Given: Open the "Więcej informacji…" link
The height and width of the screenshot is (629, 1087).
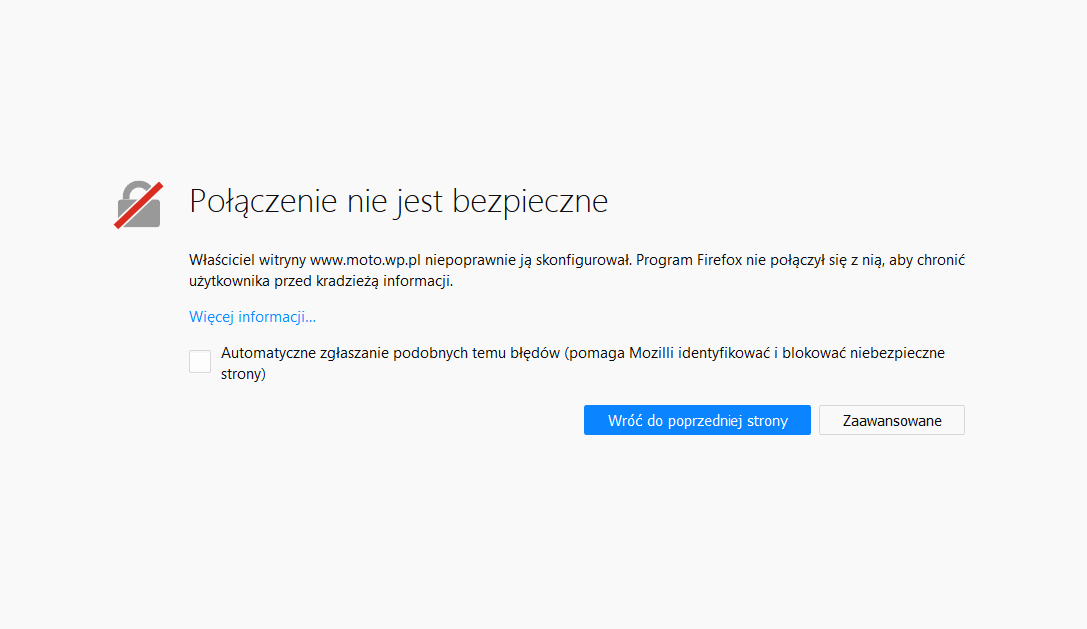Looking at the screenshot, I should [252, 317].
